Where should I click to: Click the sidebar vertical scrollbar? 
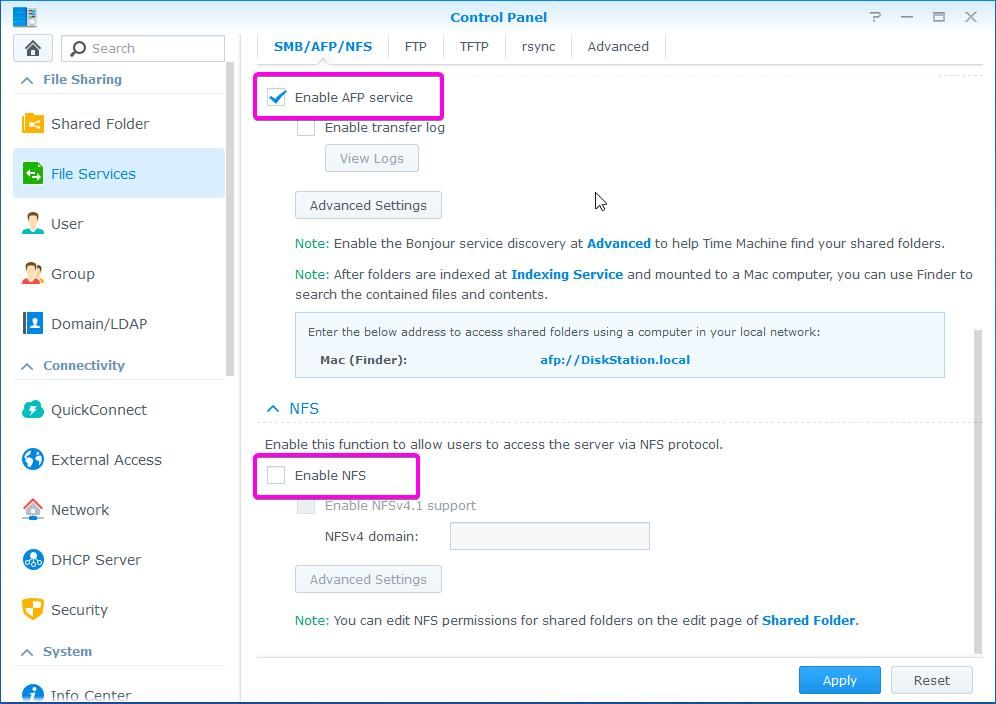coord(230,219)
